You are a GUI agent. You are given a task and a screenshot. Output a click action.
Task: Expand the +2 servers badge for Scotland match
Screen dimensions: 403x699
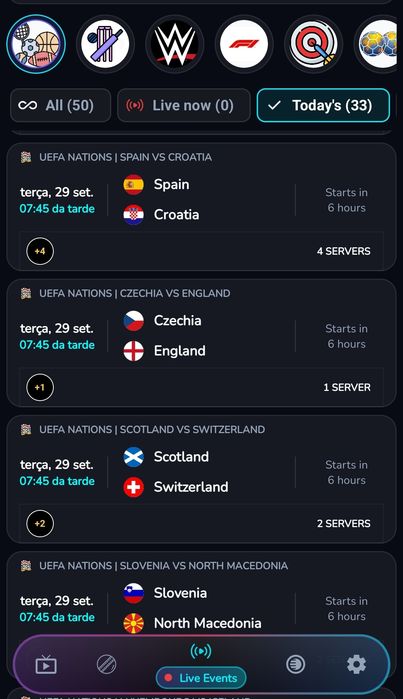(x=40, y=523)
